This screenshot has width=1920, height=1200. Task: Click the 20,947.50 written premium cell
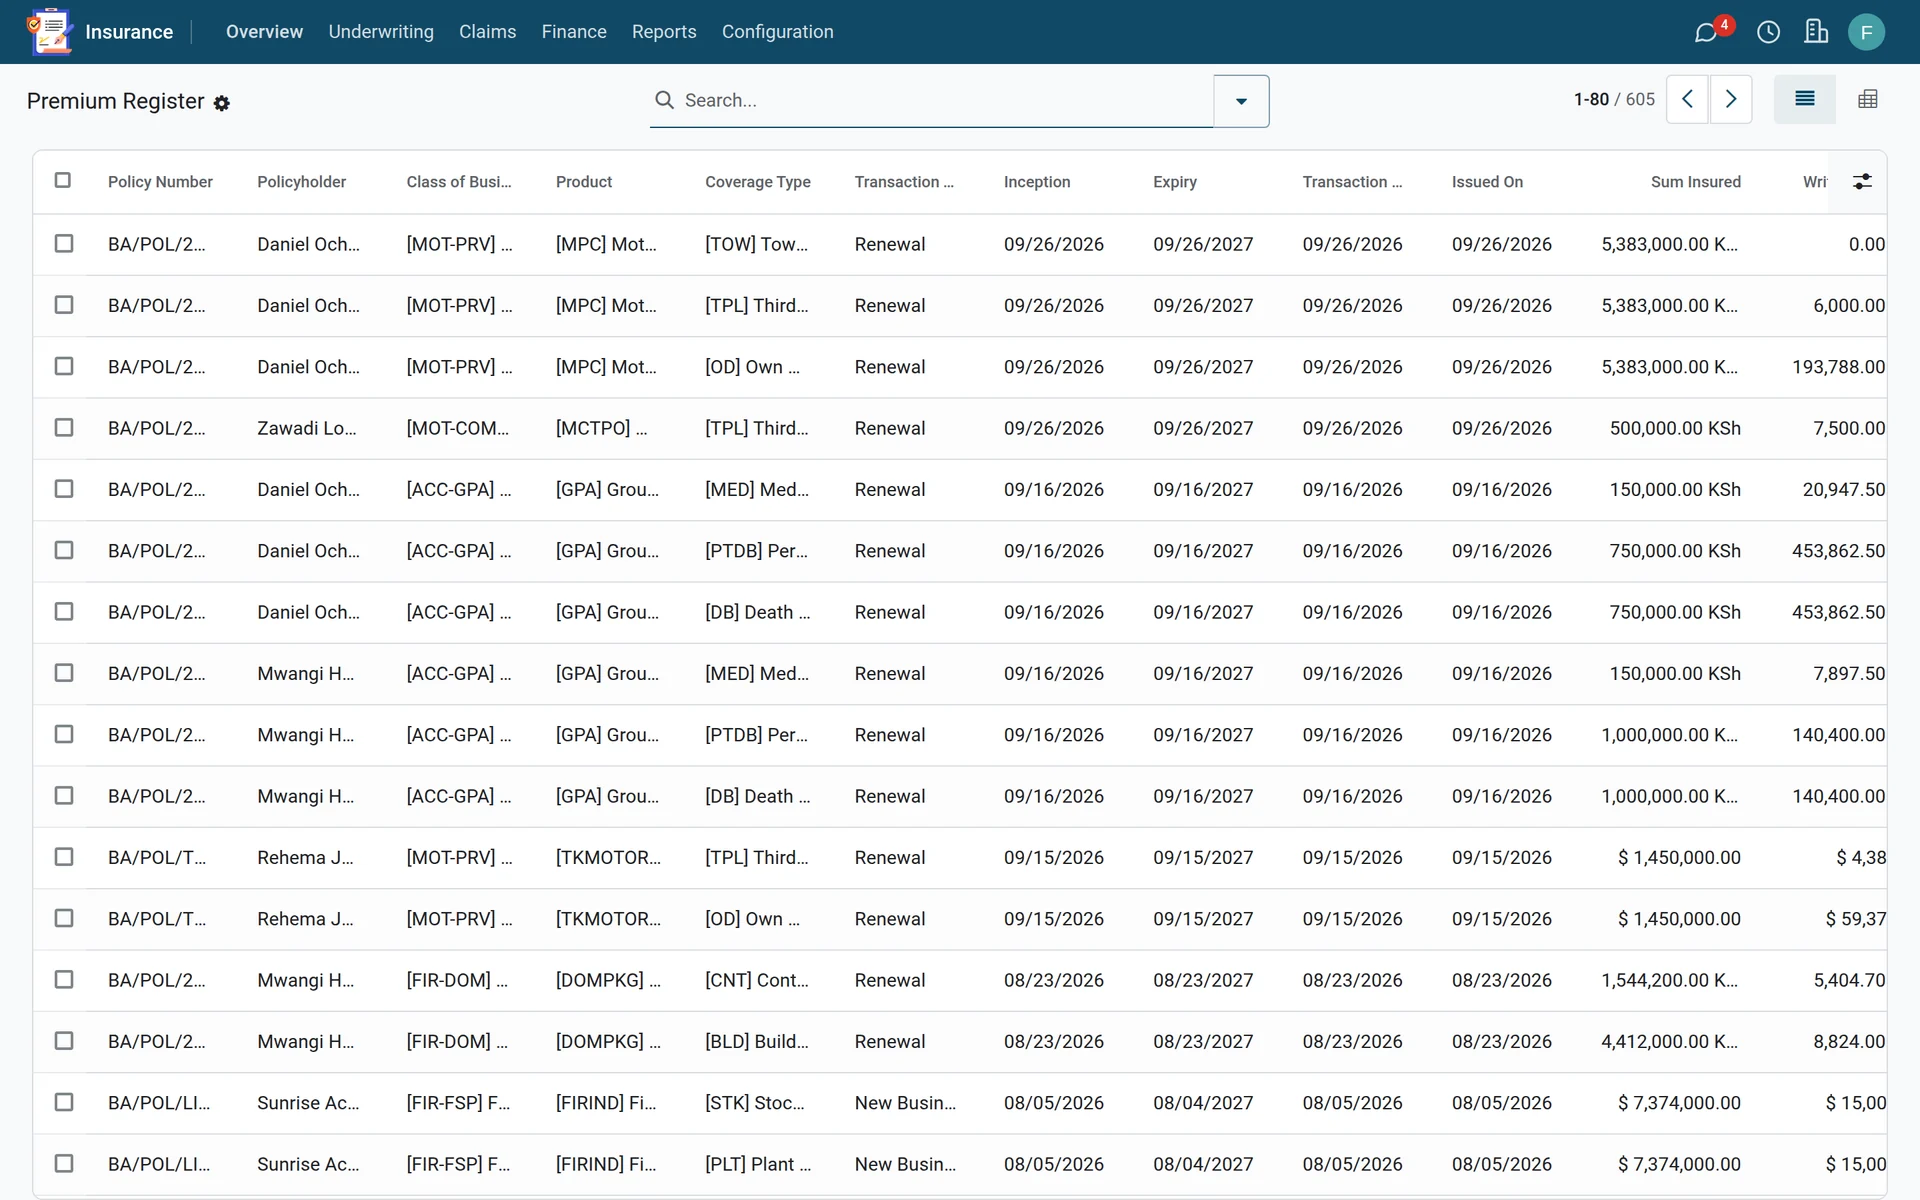pyautogui.click(x=1844, y=489)
